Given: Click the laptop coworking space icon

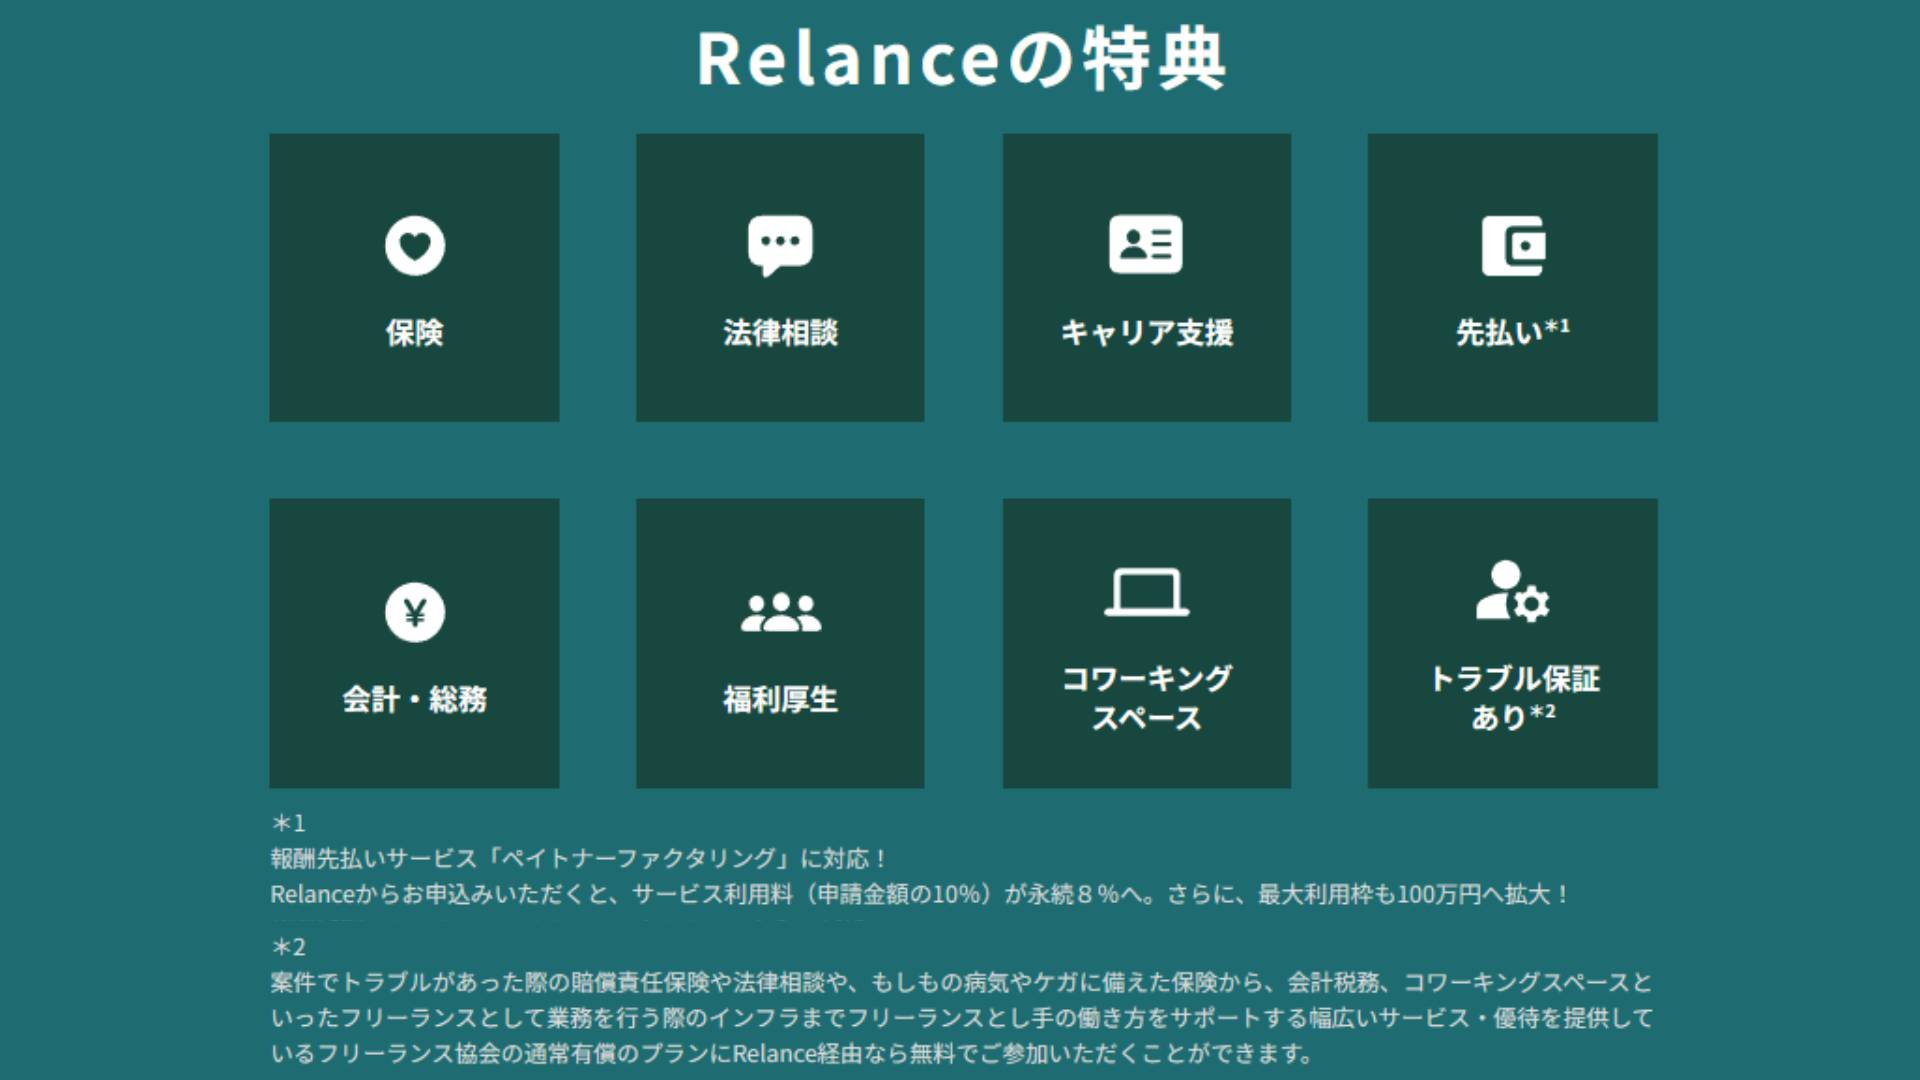Looking at the screenshot, I should click(x=1146, y=592).
